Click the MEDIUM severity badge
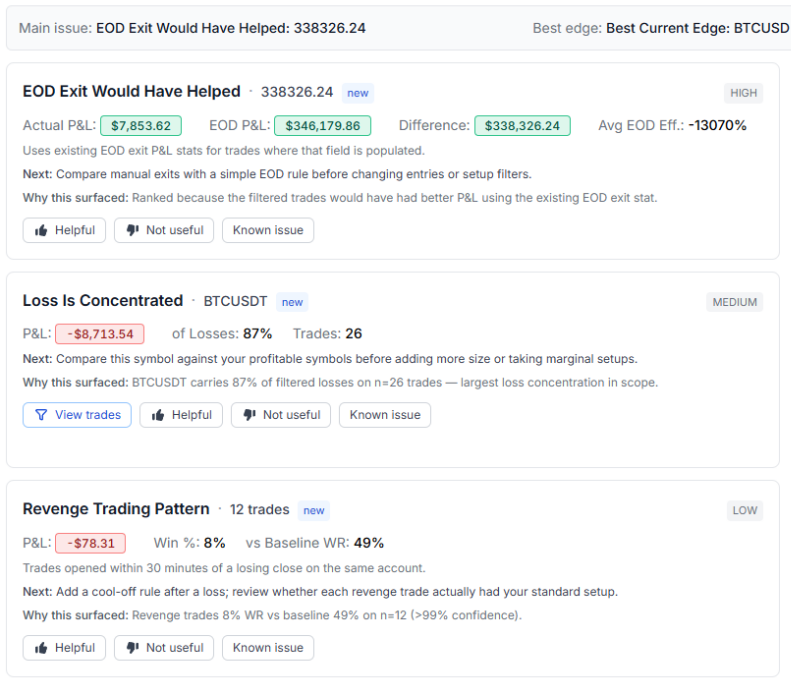Screen dimensions: 791x683 734,302
